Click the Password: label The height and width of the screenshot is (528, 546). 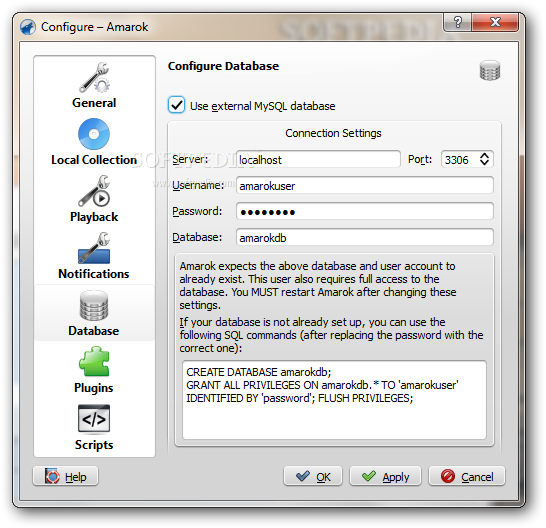tap(197, 211)
